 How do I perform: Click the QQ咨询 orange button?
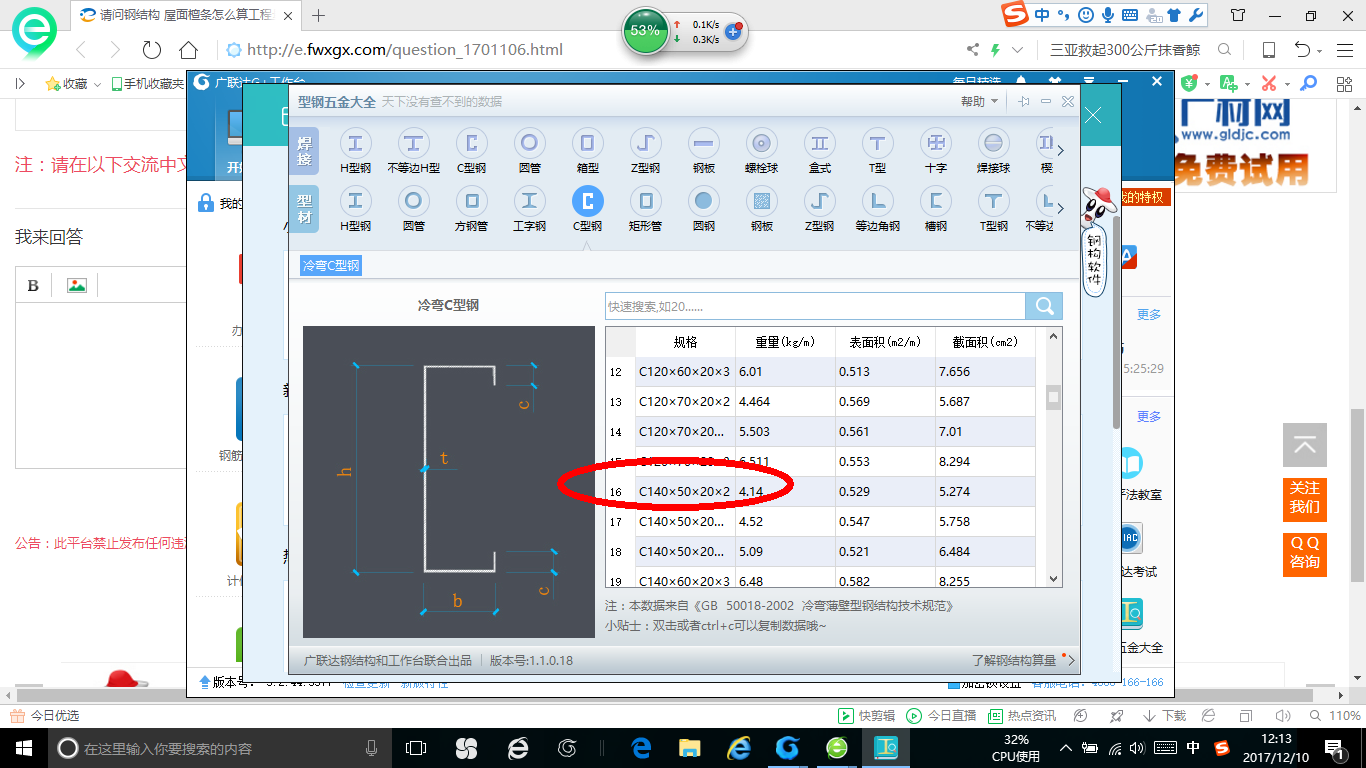[x=1304, y=552]
